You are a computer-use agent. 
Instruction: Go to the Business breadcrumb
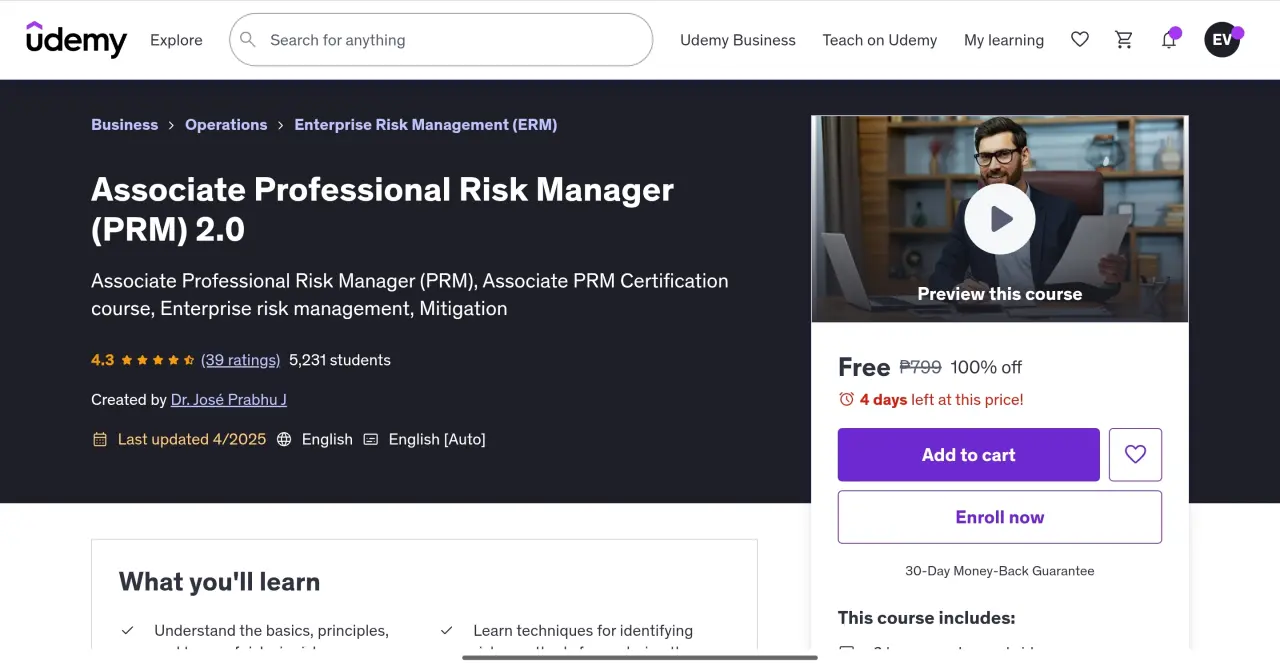(124, 125)
